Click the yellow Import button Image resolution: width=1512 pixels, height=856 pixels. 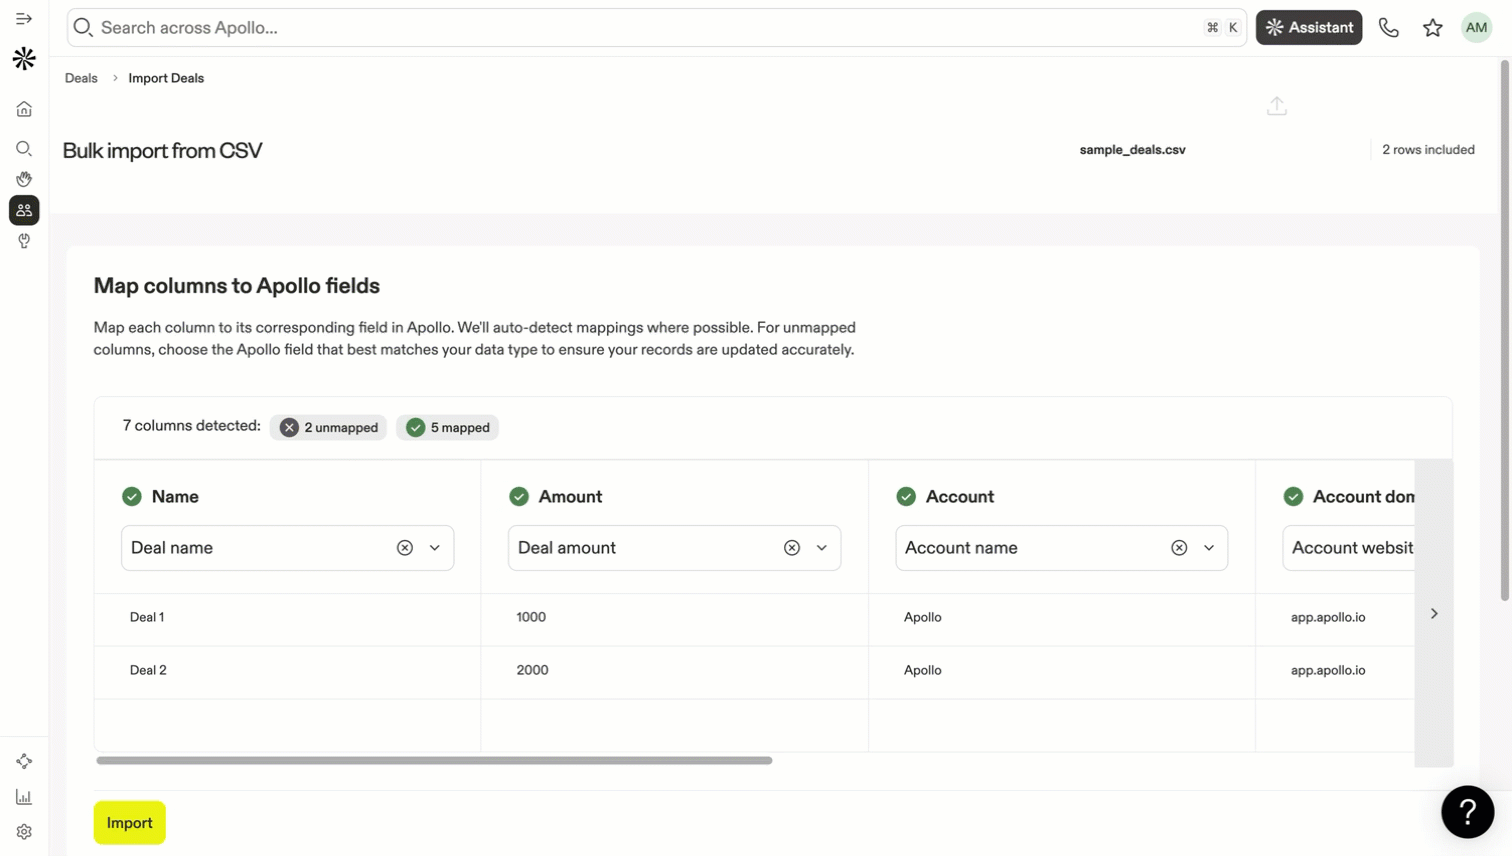(x=130, y=823)
